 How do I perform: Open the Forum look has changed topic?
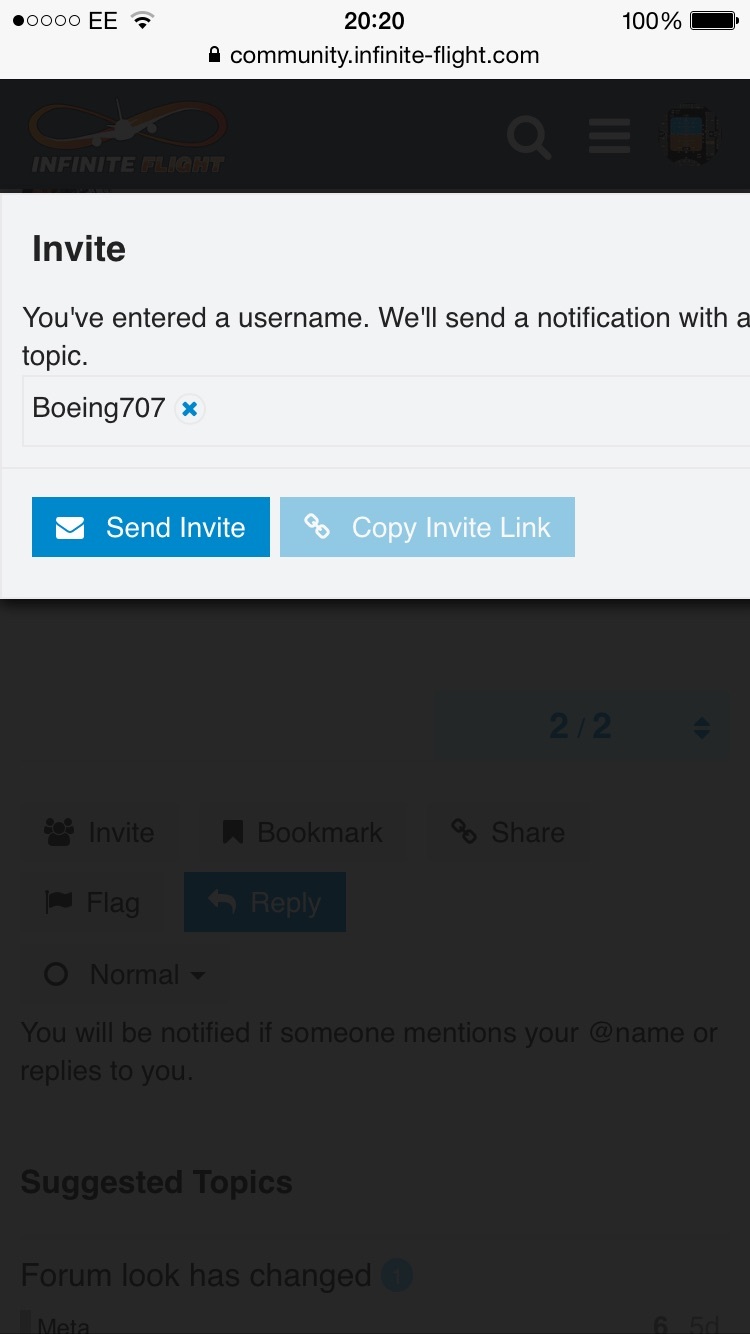196,1275
